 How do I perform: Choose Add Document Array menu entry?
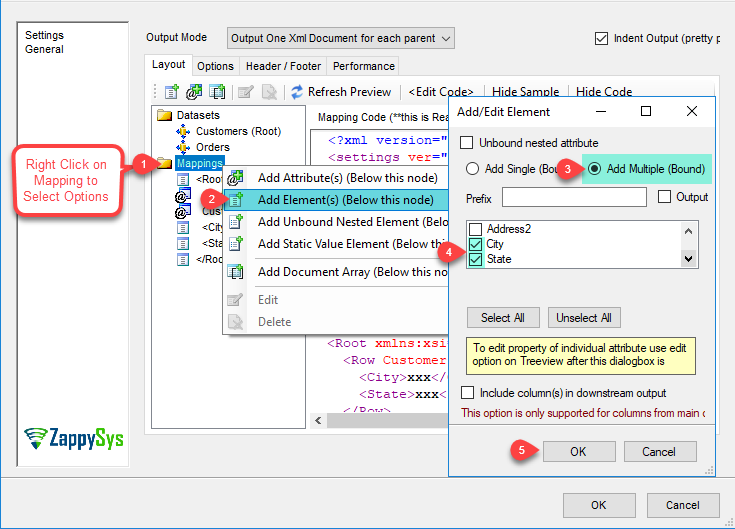click(336, 272)
